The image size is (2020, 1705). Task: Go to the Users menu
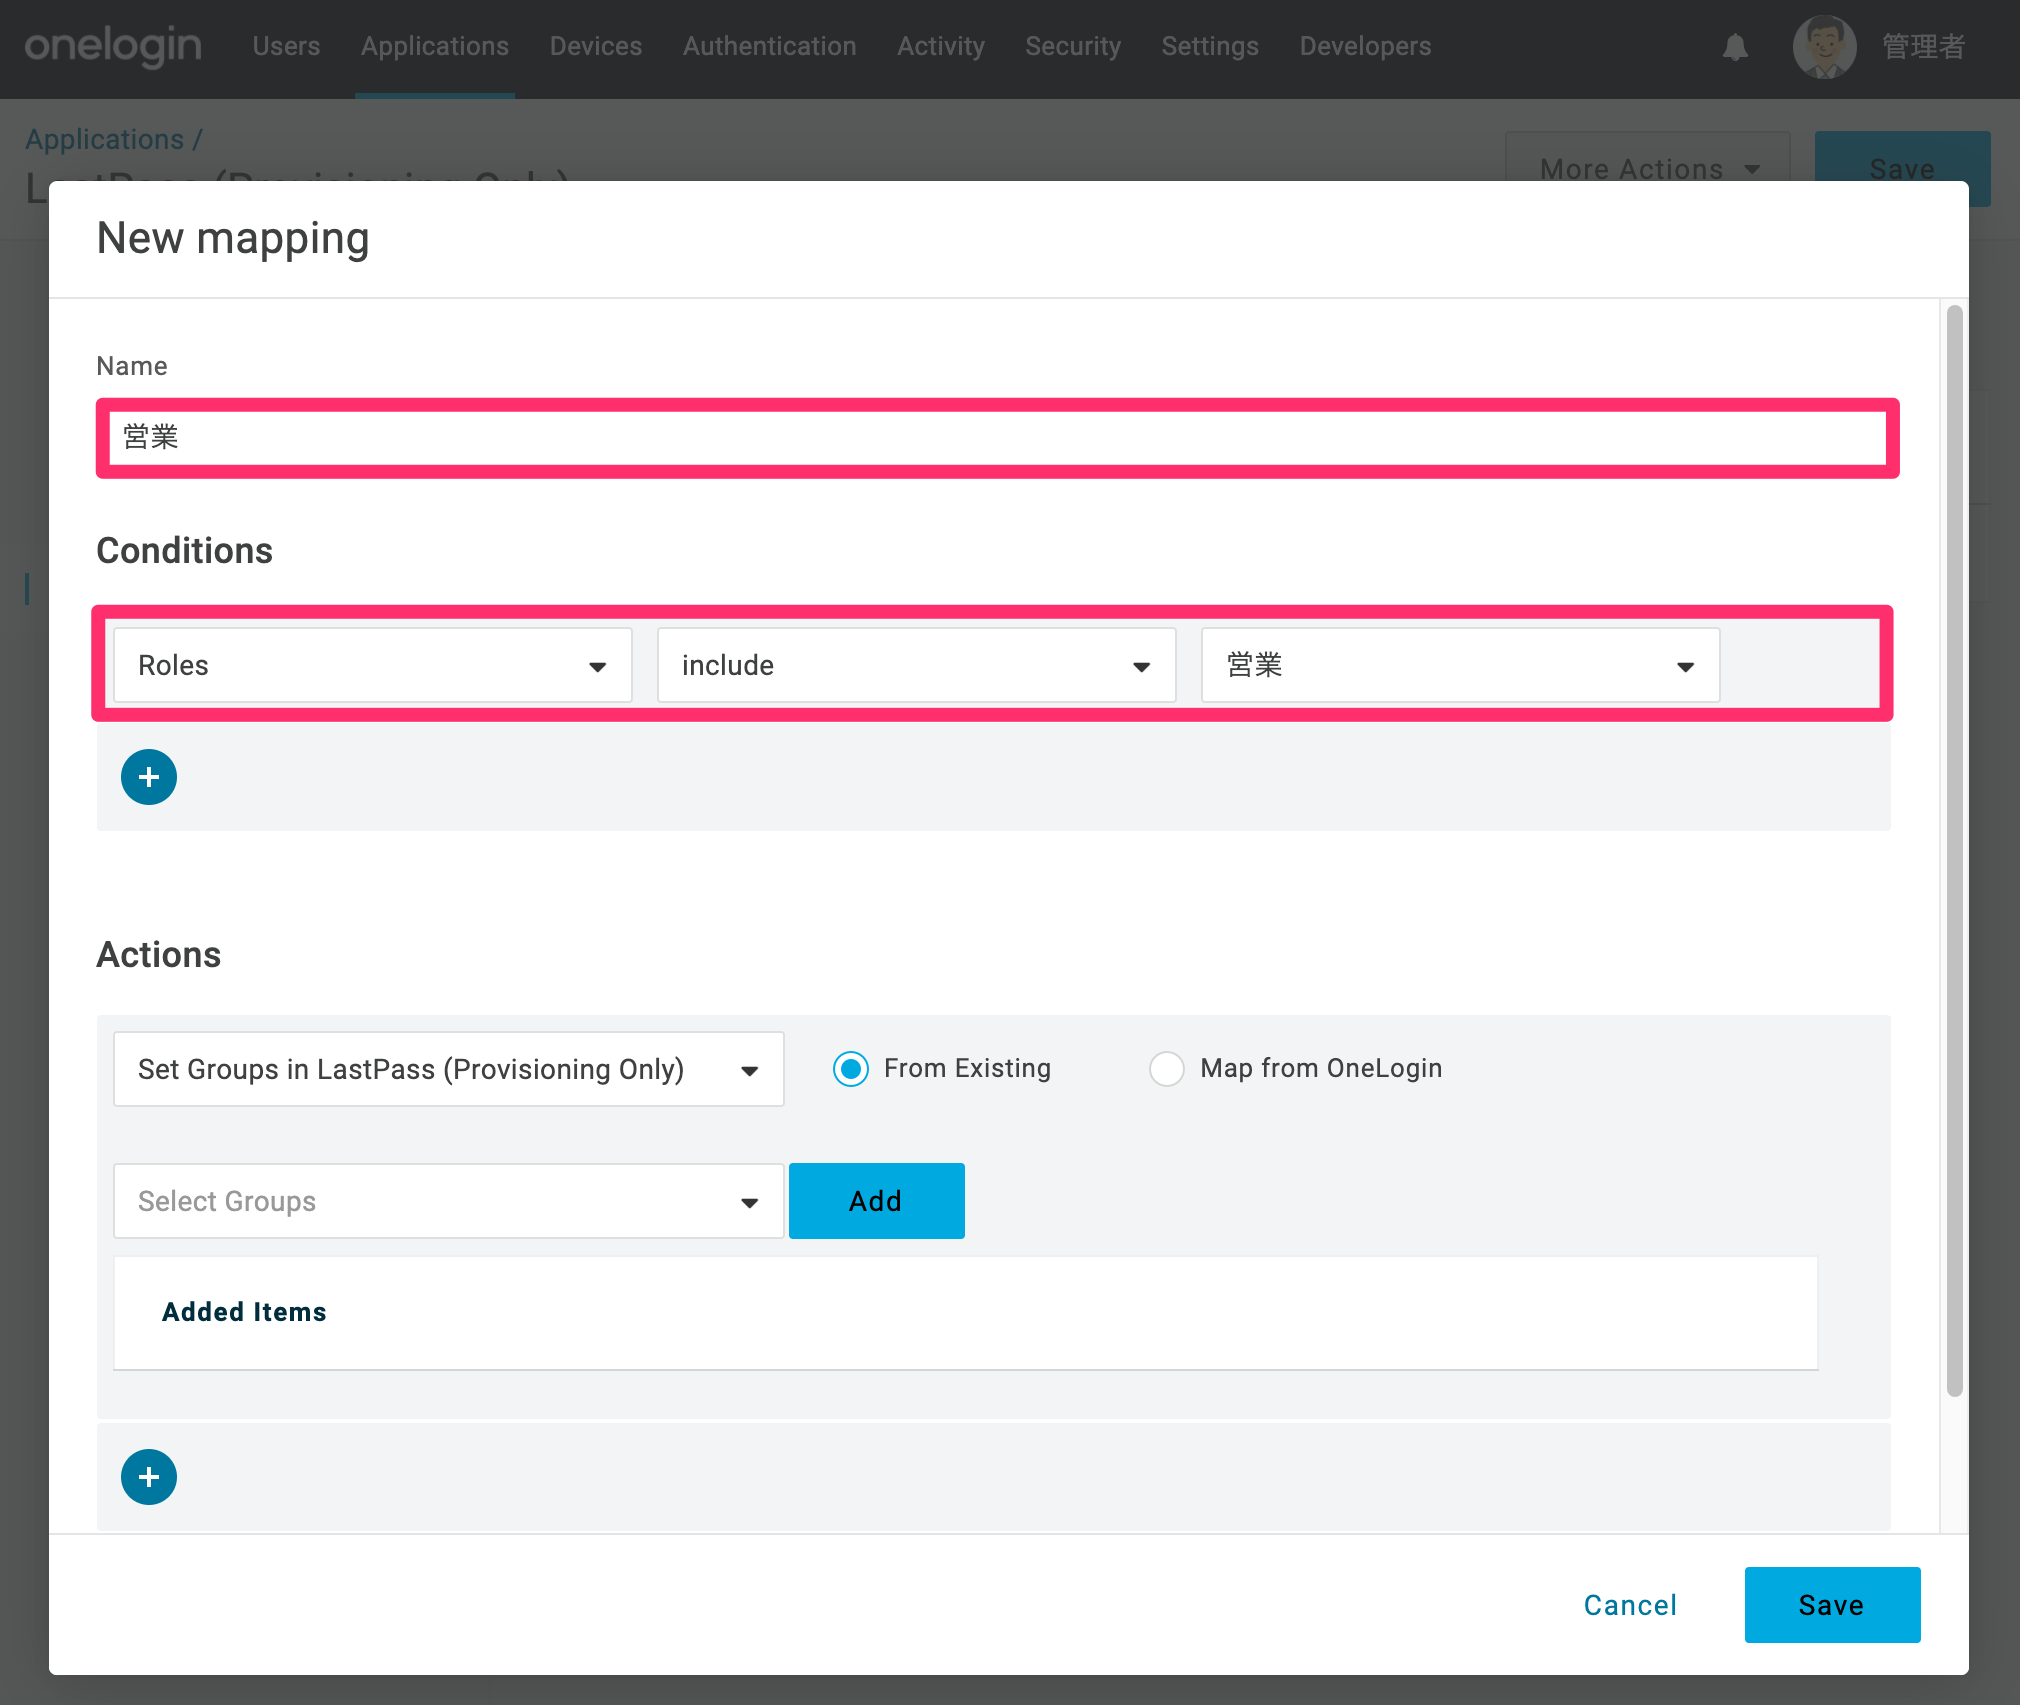tap(286, 46)
